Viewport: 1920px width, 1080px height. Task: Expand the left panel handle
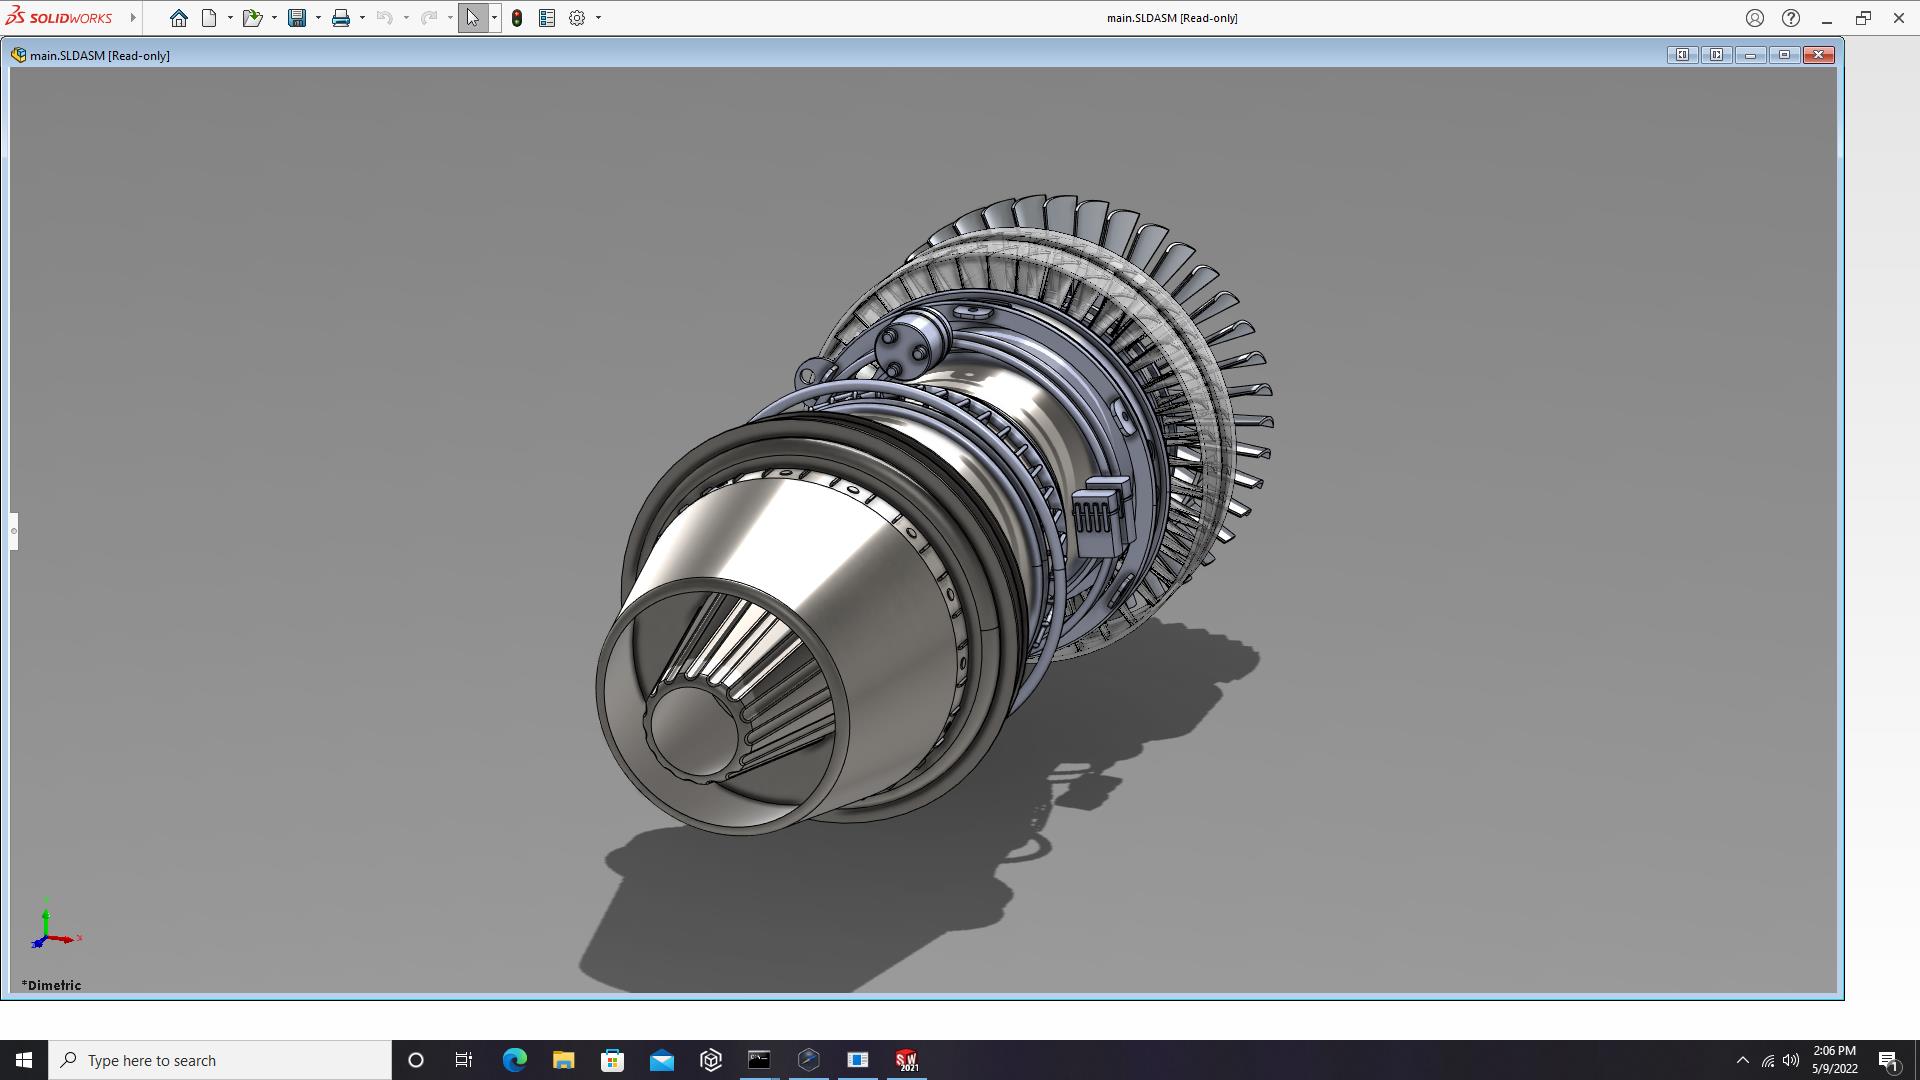pyautogui.click(x=14, y=531)
